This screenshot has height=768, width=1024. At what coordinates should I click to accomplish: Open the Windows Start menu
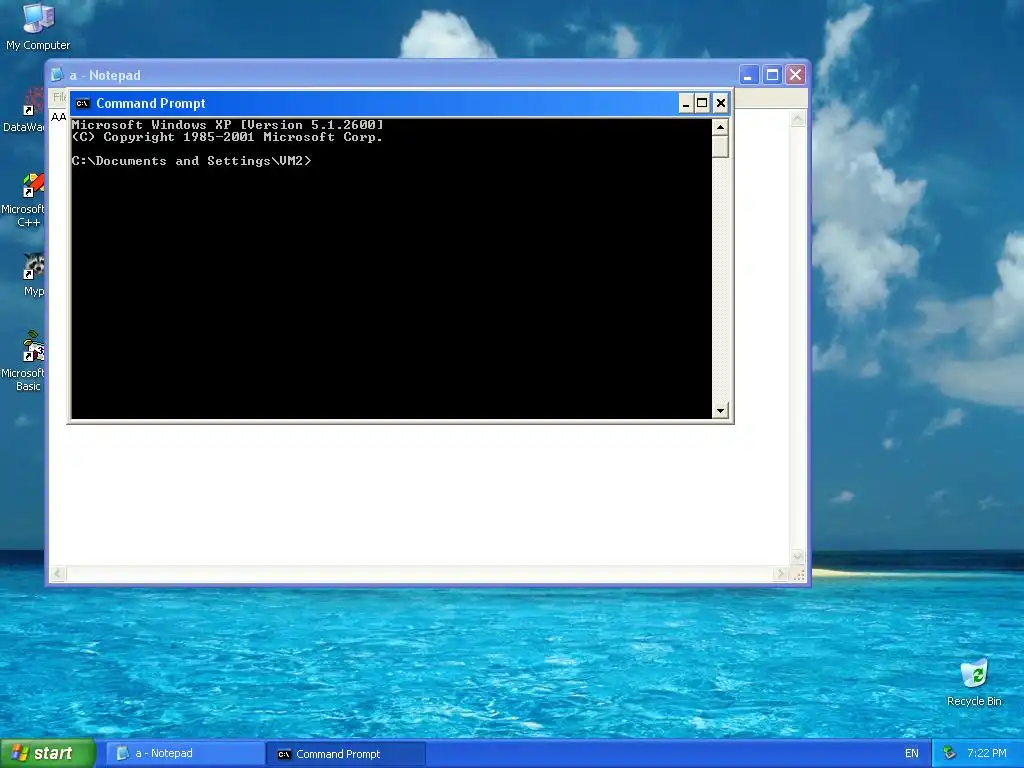(x=48, y=753)
